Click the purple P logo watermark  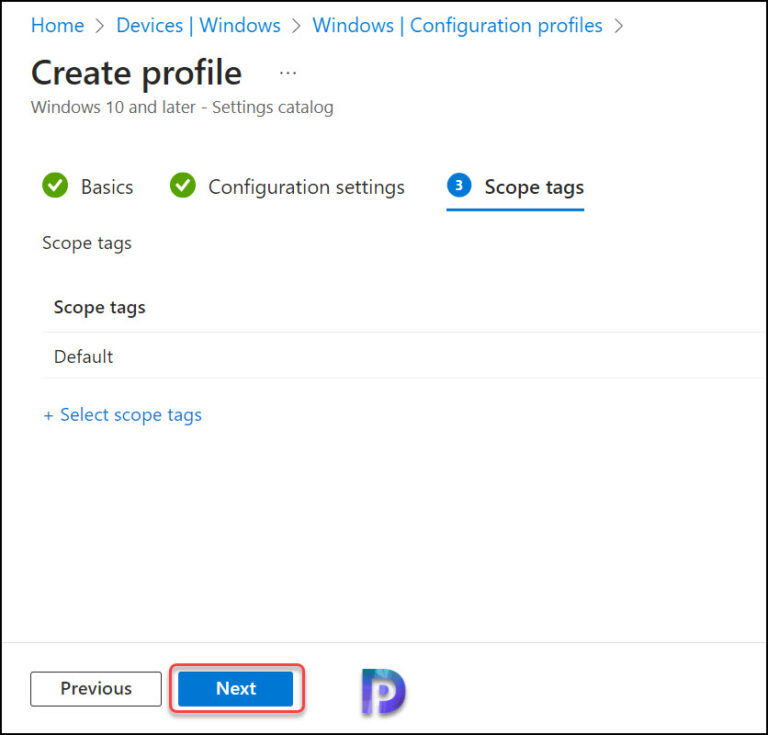[384, 691]
